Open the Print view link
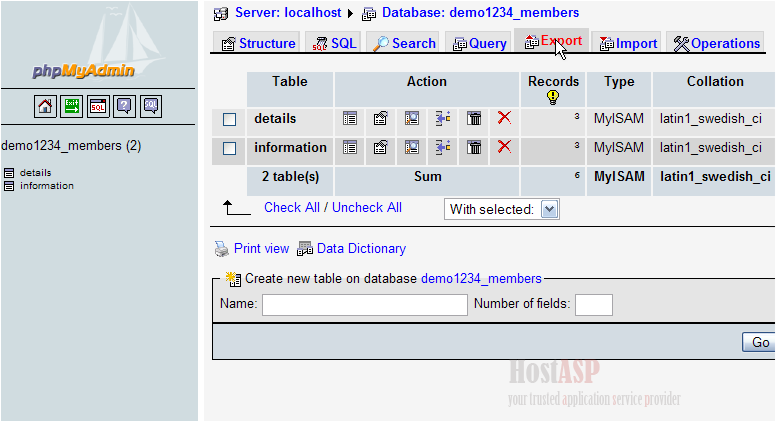 261,248
